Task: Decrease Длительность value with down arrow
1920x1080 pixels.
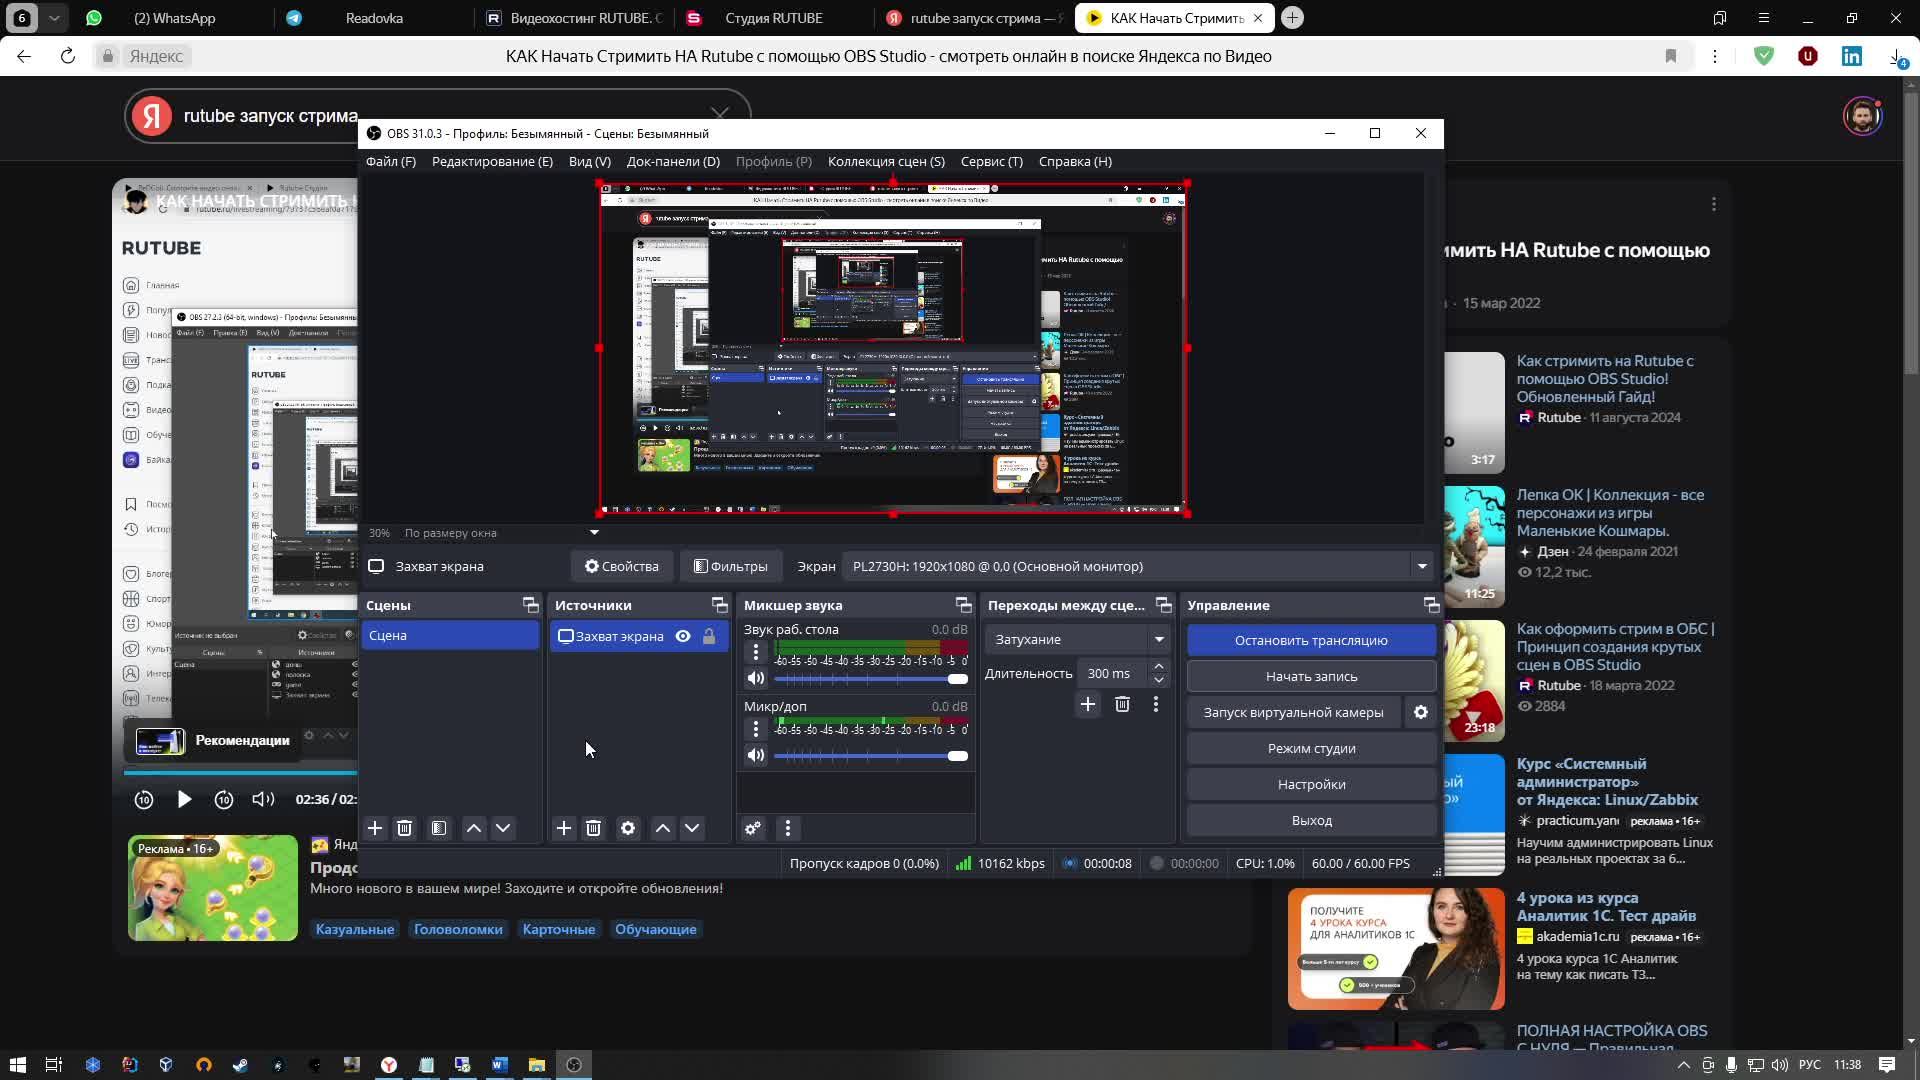Action: coord(1159,680)
